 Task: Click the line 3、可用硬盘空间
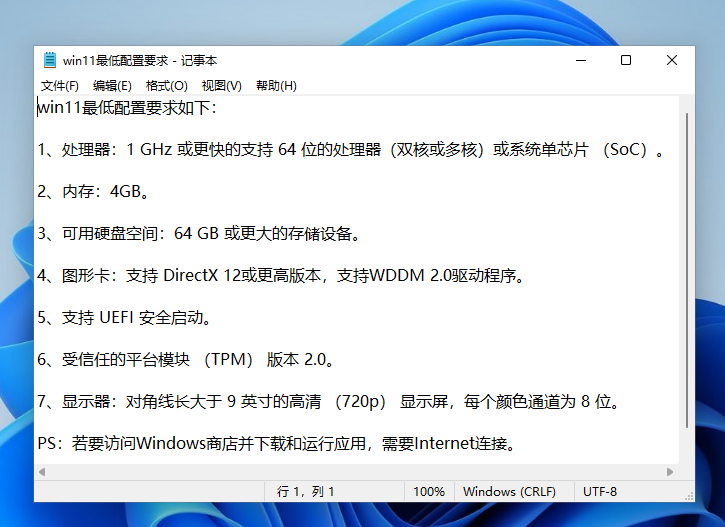(x=199, y=233)
